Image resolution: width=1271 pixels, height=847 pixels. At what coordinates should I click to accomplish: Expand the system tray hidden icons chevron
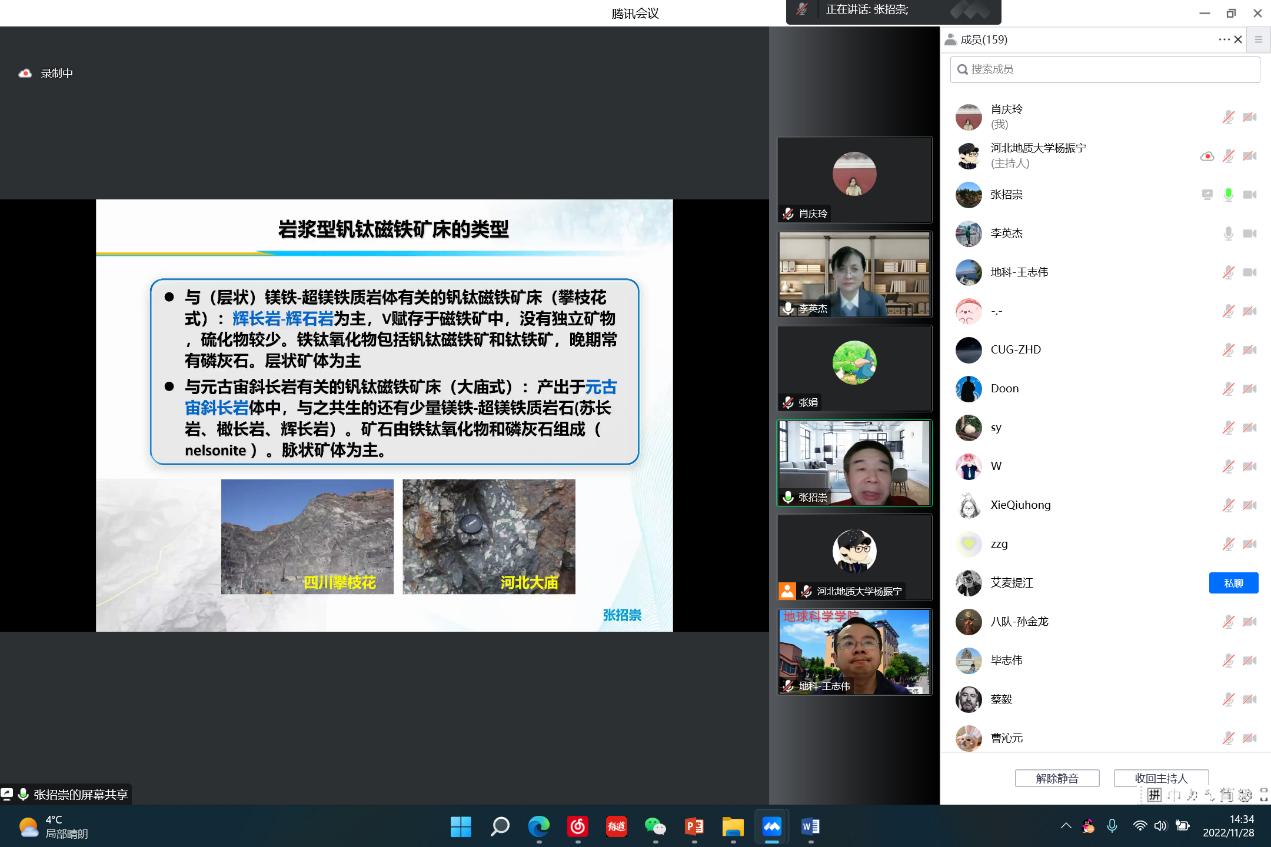tap(1065, 826)
